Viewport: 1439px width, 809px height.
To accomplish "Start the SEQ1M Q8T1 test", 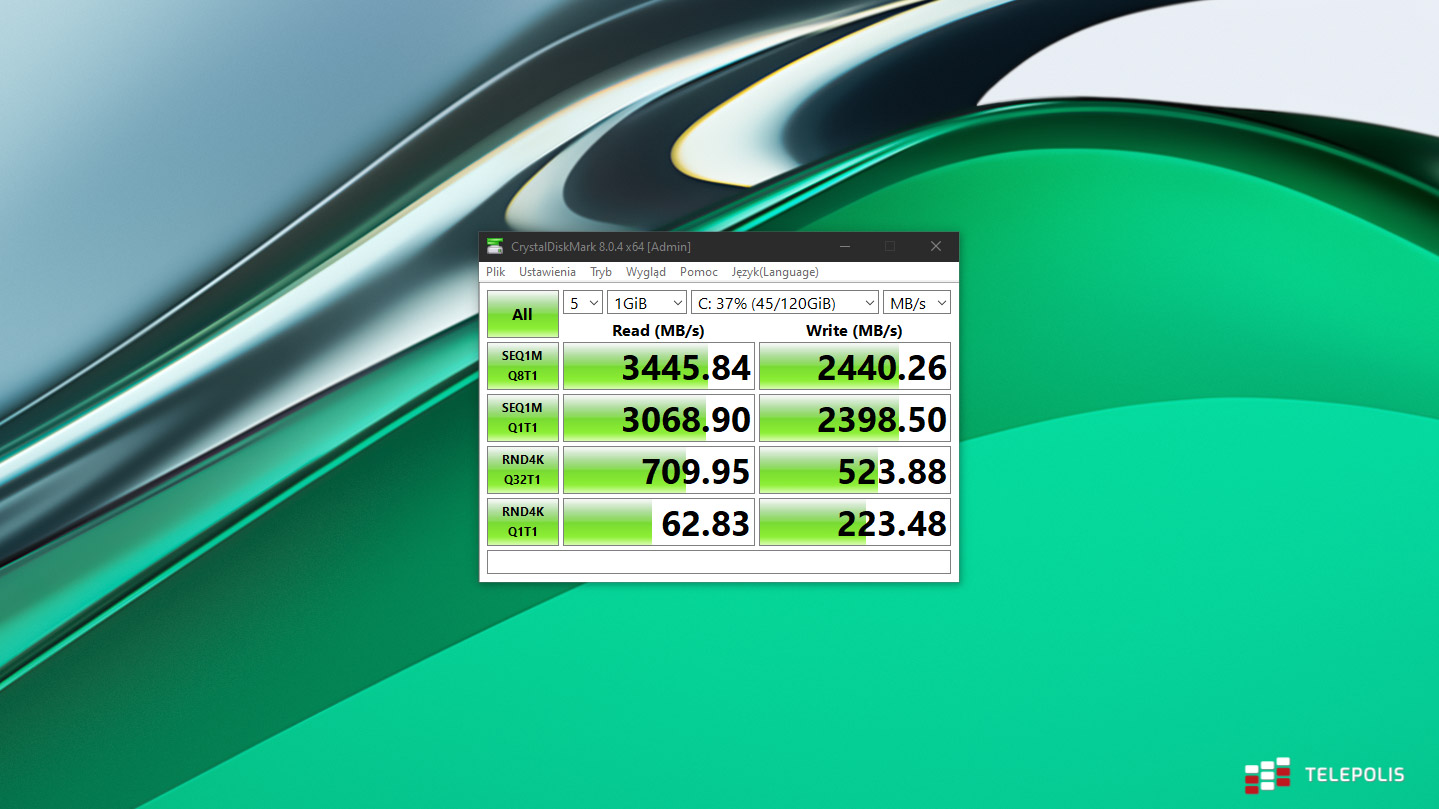I will click(x=522, y=366).
